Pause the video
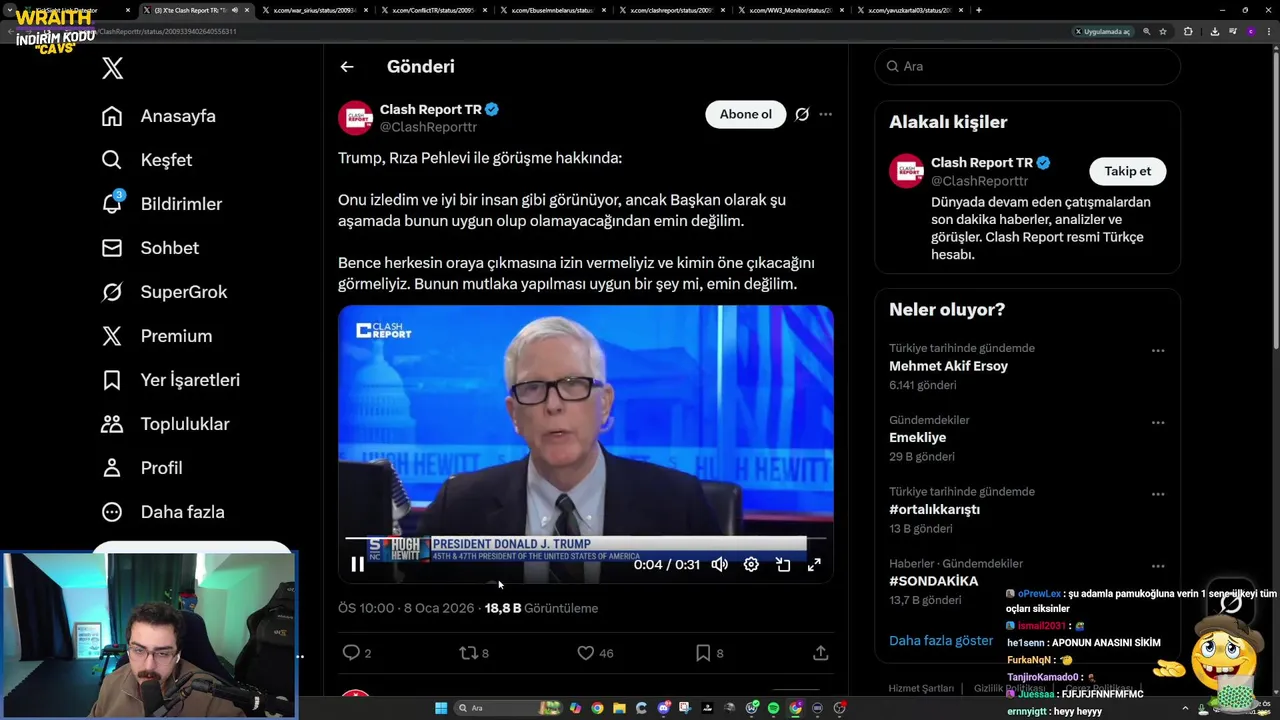Image resolution: width=1280 pixels, height=720 pixels. 357,564
